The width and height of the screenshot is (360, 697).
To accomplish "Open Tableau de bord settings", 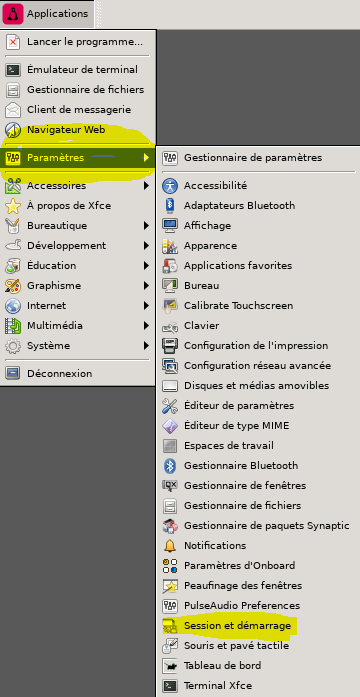I will click(259, 665).
